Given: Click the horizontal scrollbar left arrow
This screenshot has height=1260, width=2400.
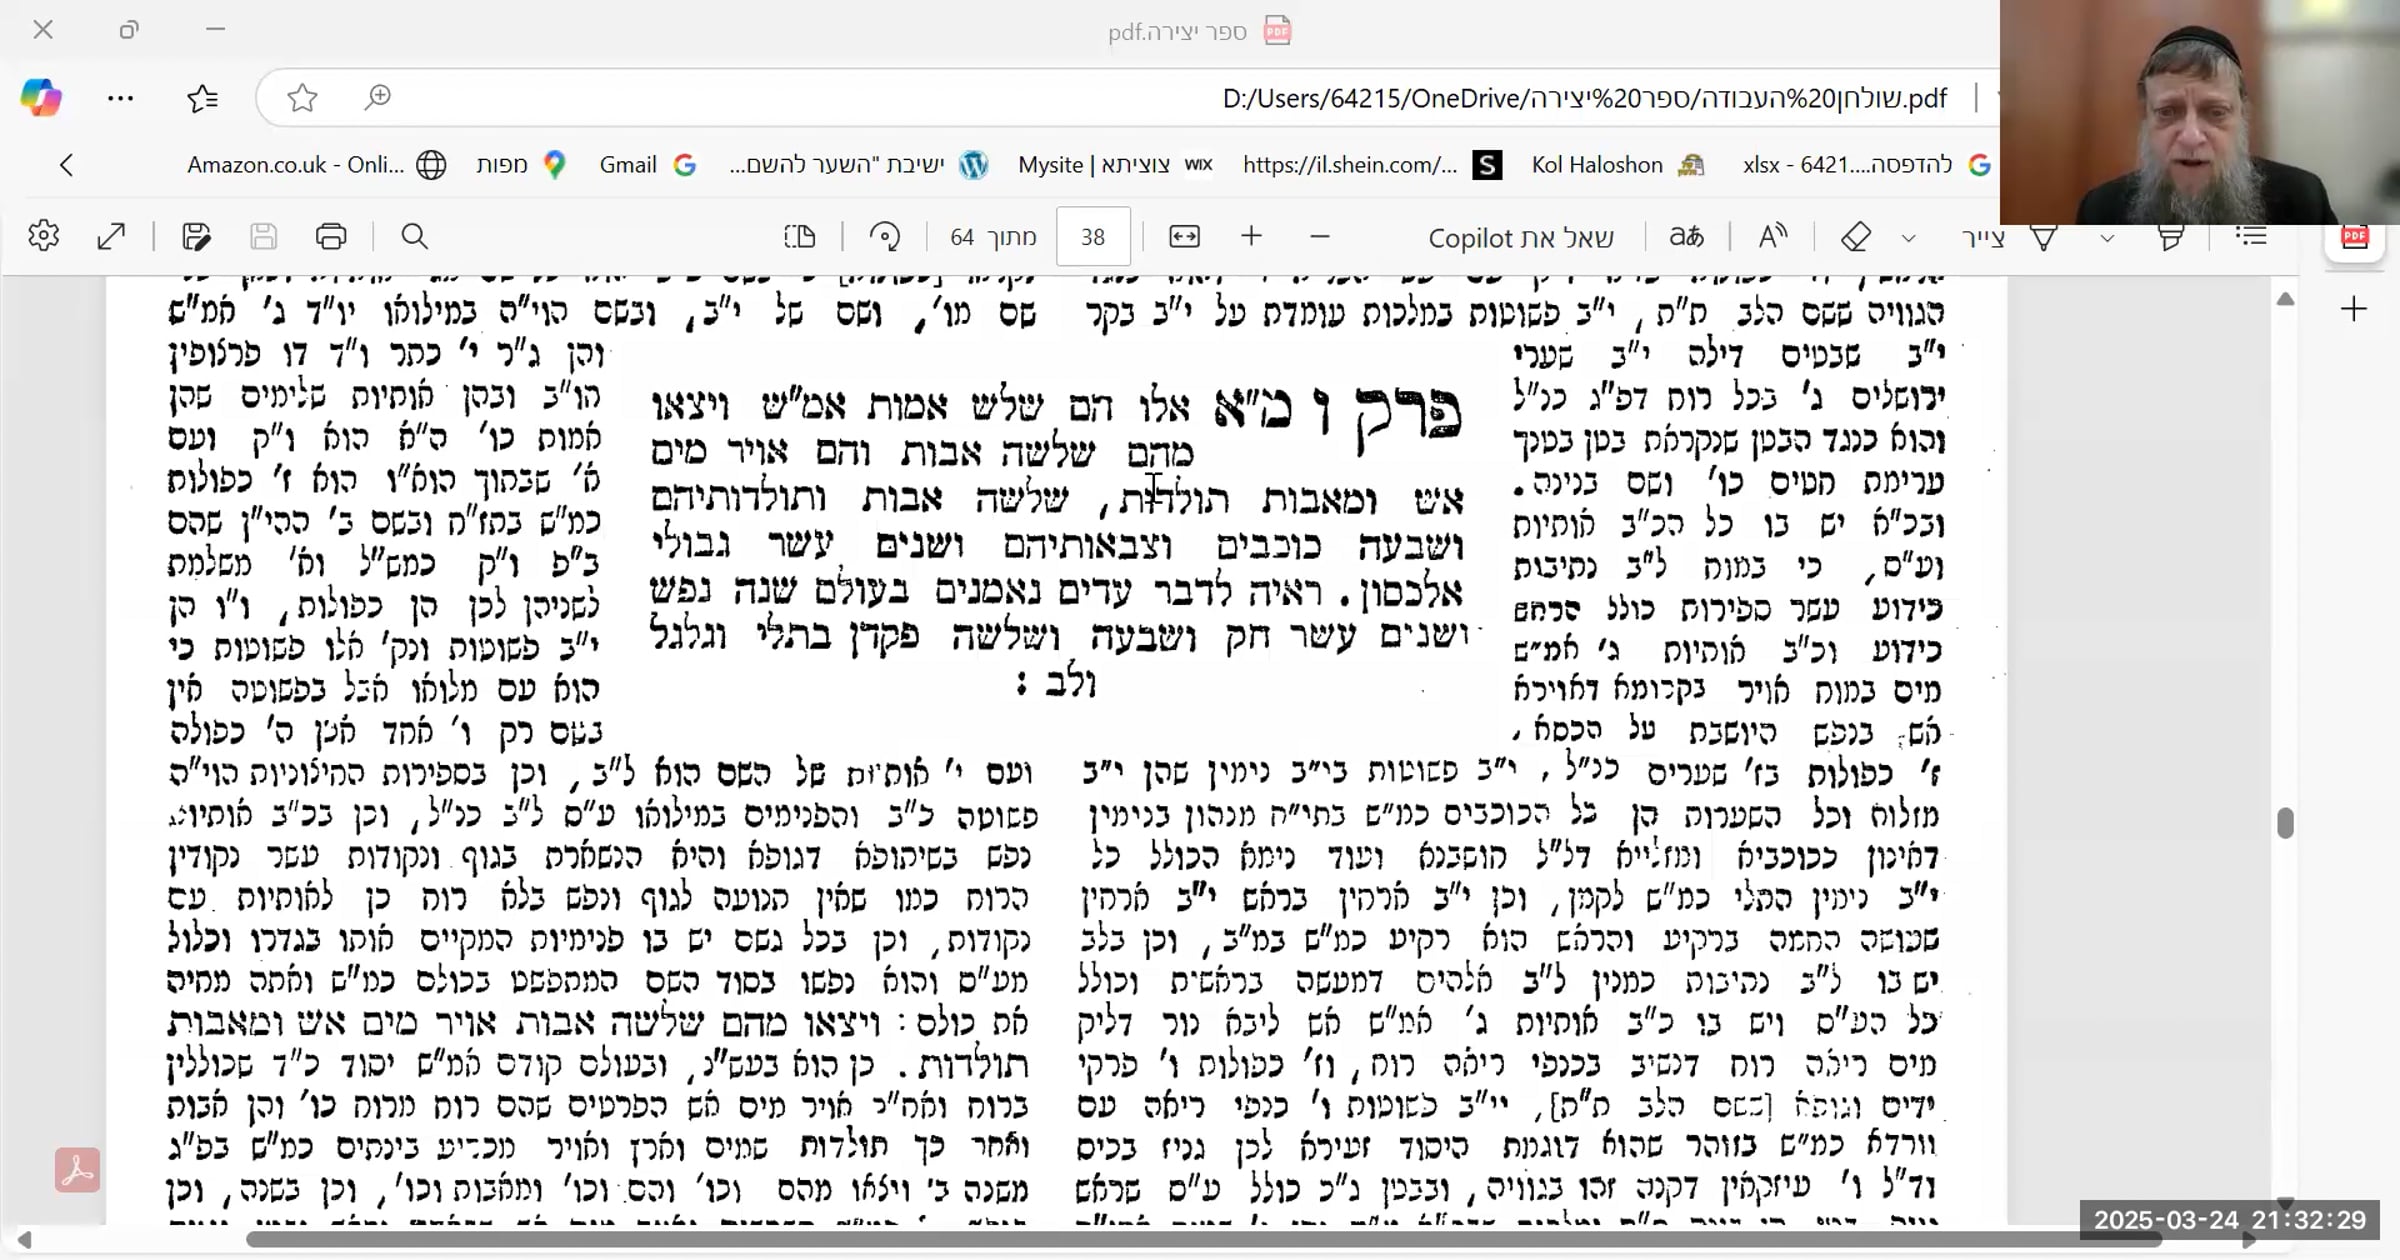Looking at the screenshot, I should [x=24, y=1239].
